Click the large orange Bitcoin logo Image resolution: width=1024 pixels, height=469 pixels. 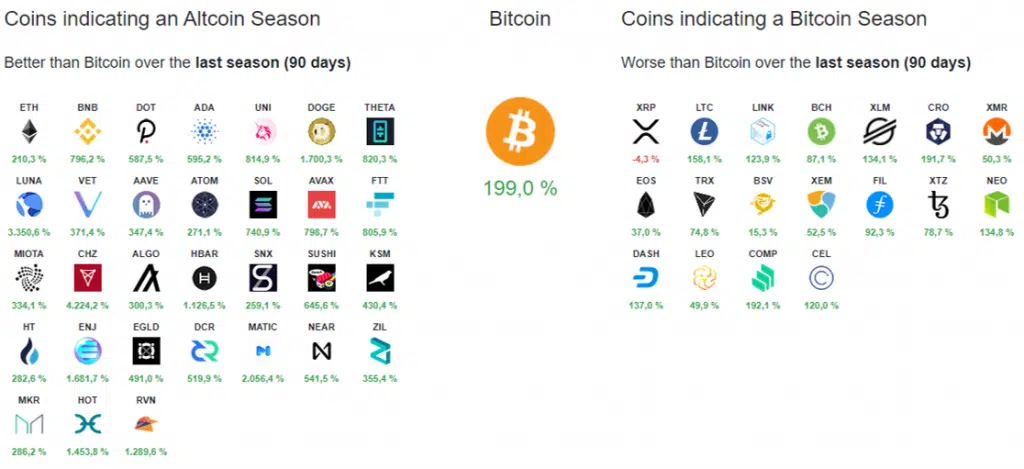(520, 131)
